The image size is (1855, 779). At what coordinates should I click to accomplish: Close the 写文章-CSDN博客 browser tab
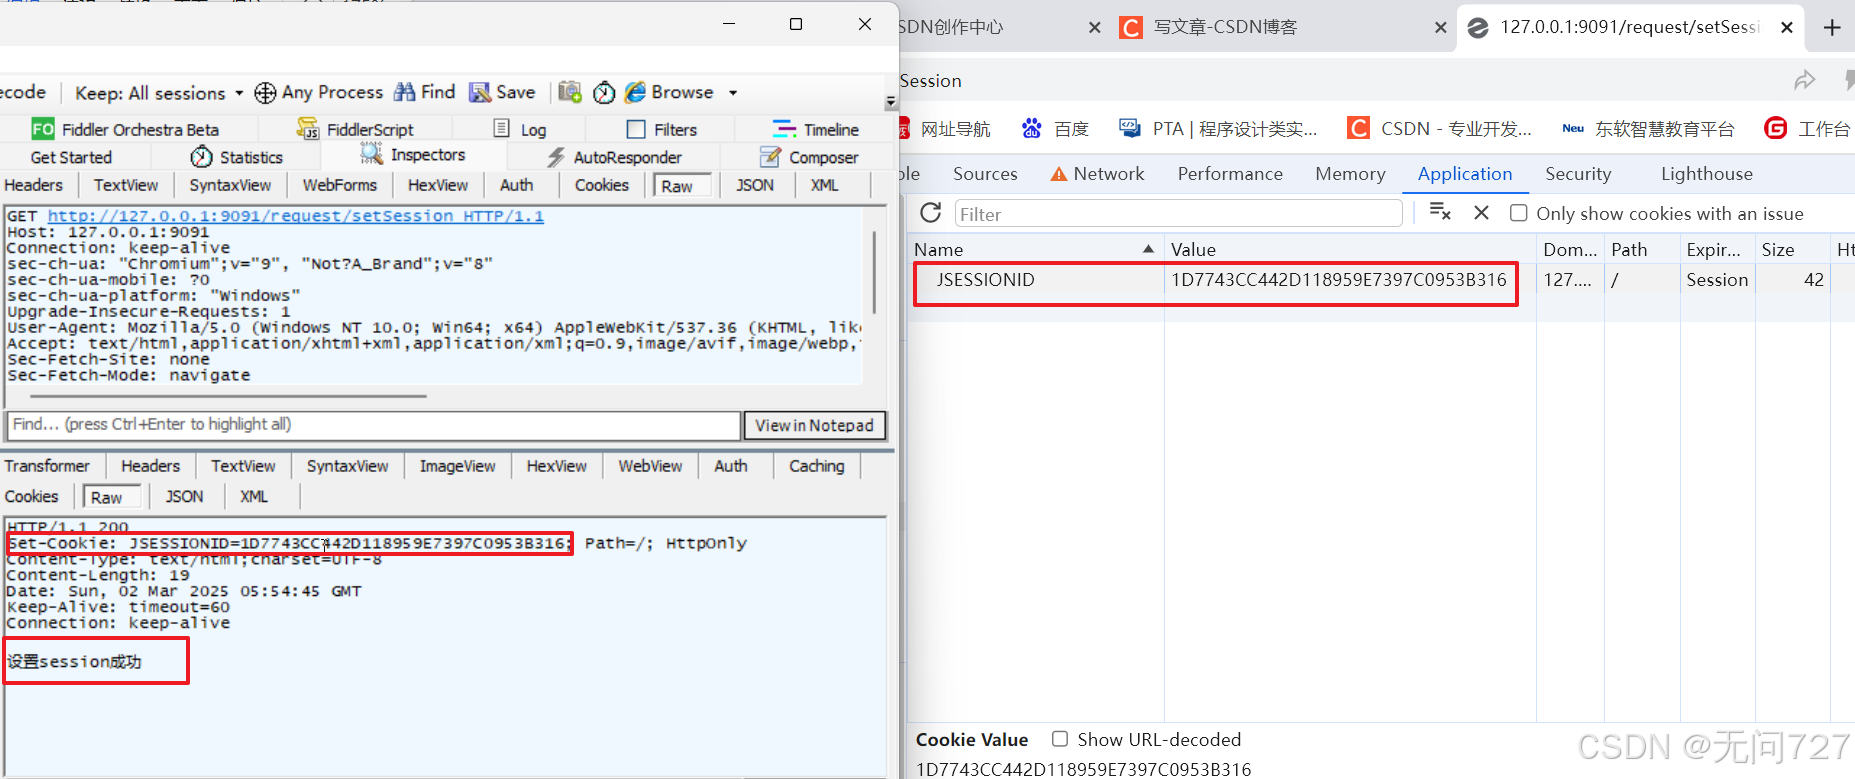(1441, 27)
